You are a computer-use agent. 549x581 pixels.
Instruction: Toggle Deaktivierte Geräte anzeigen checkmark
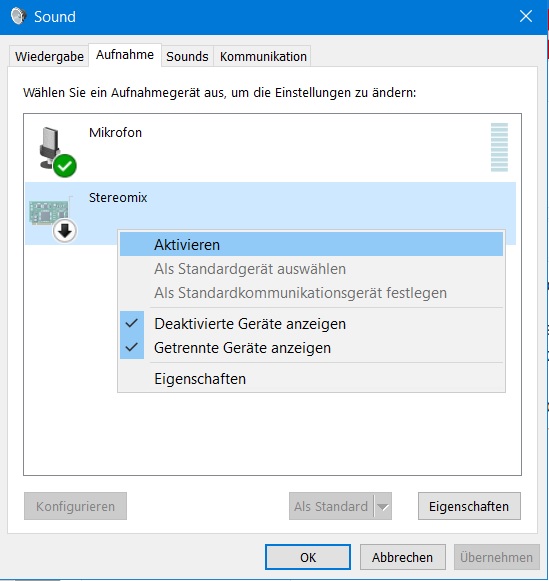(x=132, y=323)
